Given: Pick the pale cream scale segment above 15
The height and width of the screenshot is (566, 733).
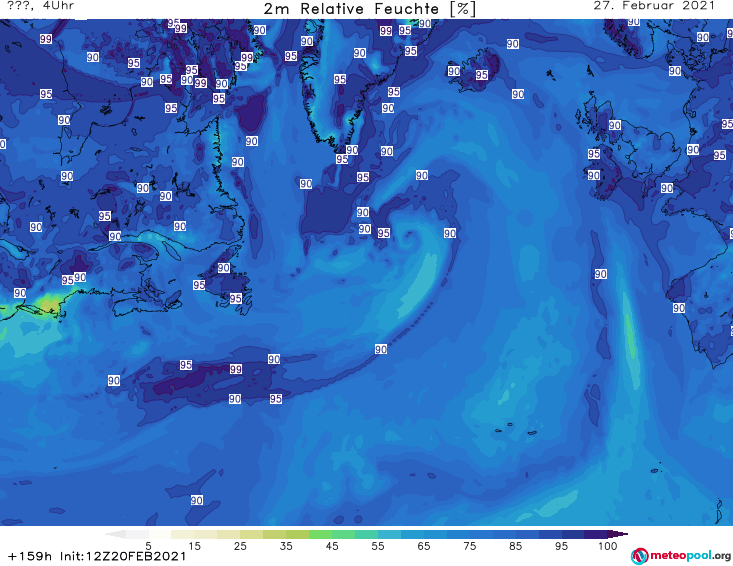Looking at the screenshot, I should point(183,534).
